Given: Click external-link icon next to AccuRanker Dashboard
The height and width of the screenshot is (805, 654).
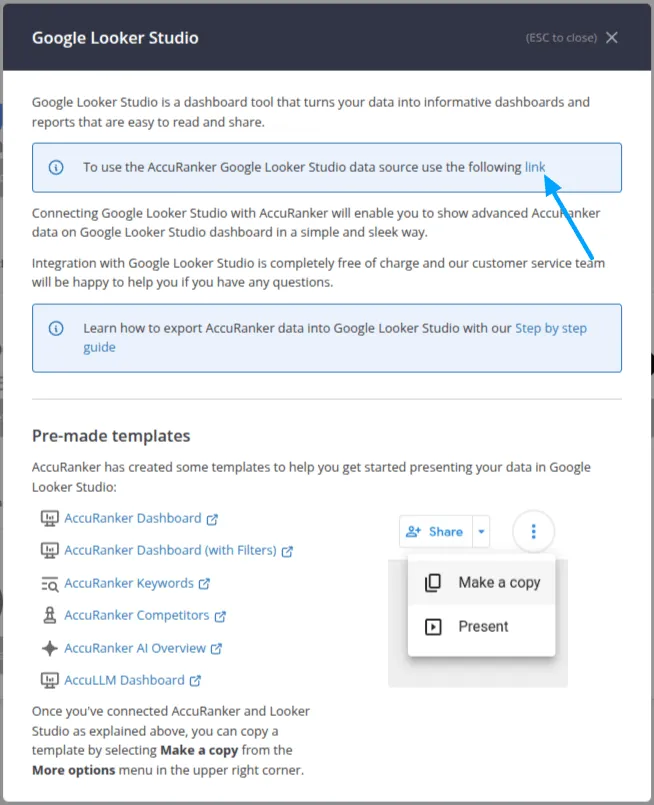Looking at the screenshot, I should [x=212, y=519].
